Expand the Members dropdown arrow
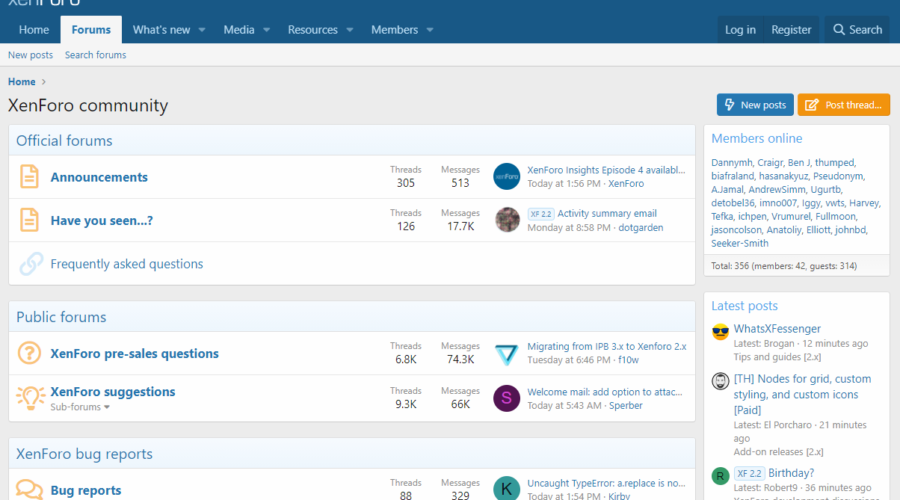The height and width of the screenshot is (500, 900). [x=430, y=30]
